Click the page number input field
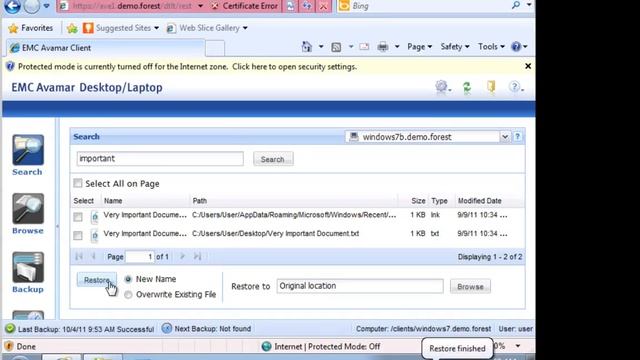This screenshot has height=360, width=640. tap(140, 257)
